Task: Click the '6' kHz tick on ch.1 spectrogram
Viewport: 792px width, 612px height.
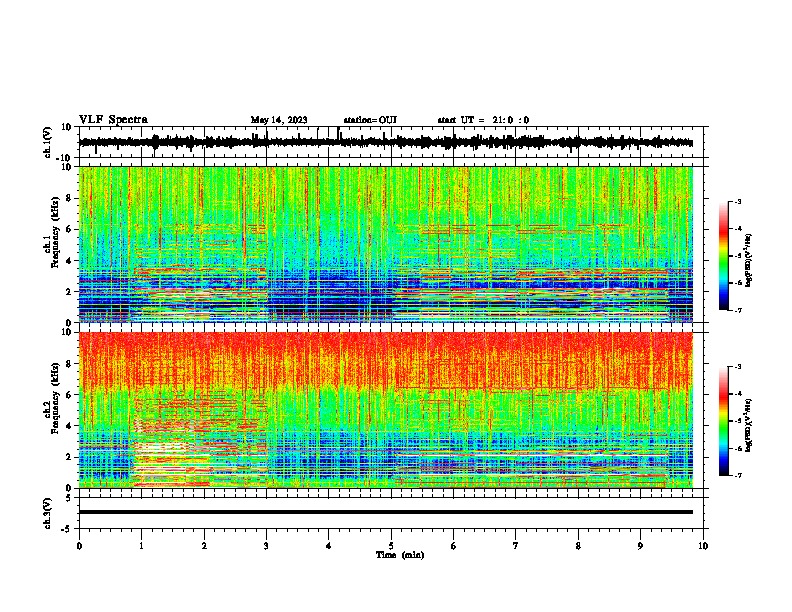Action: point(69,229)
